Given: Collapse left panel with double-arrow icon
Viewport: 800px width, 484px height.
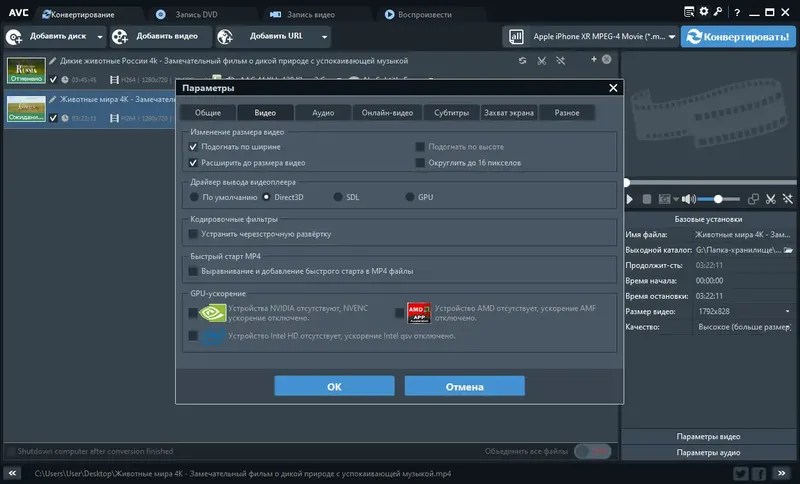Looking at the screenshot, I should click(x=12, y=473).
